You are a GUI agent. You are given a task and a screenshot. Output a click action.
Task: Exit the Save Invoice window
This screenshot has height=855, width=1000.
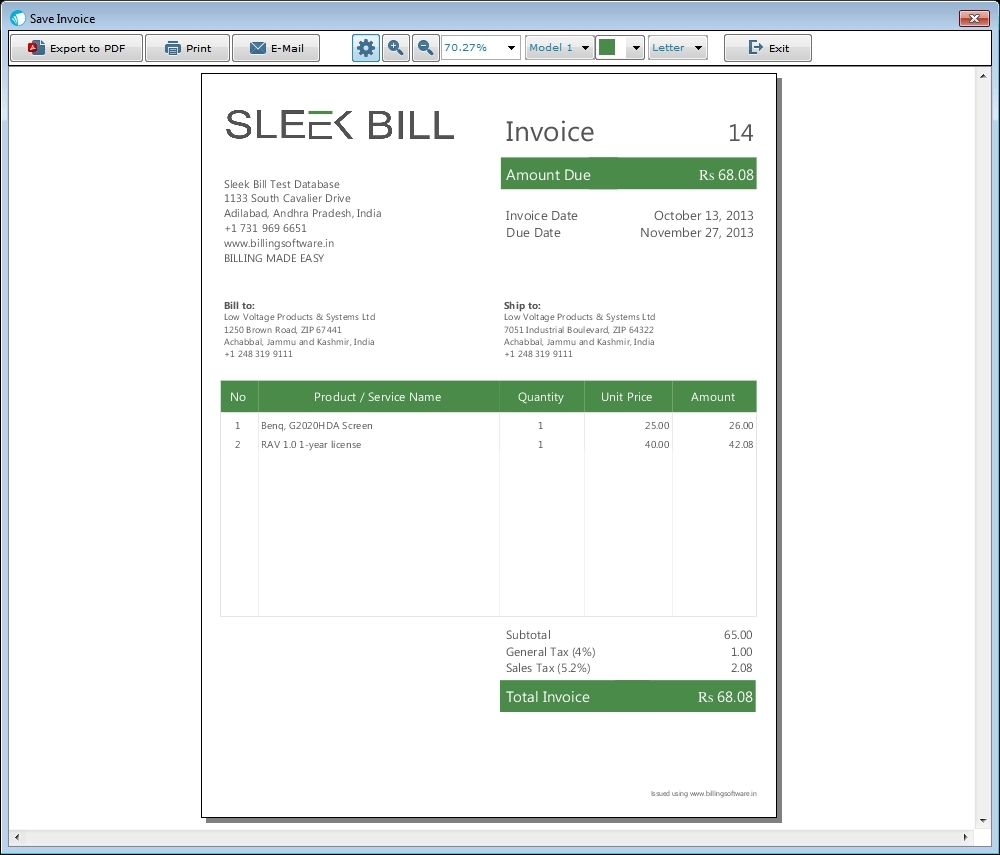coord(768,48)
